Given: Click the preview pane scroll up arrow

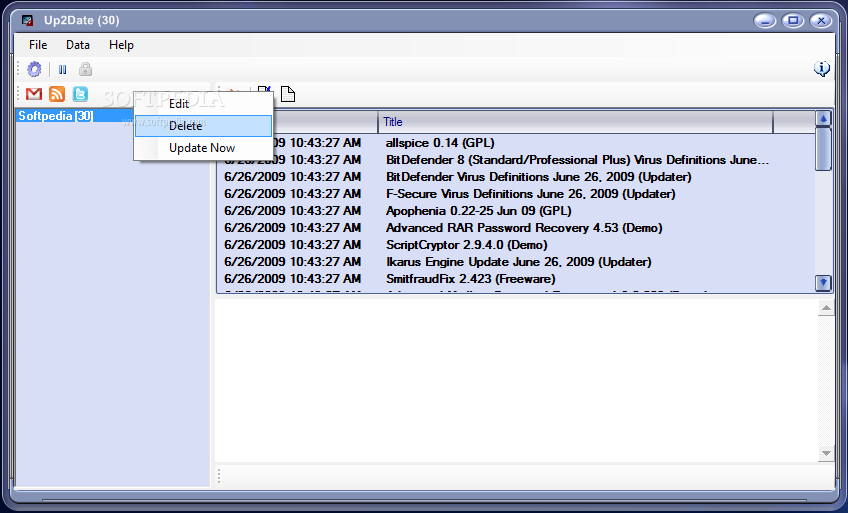Looking at the screenshot, I should [826, 308].
